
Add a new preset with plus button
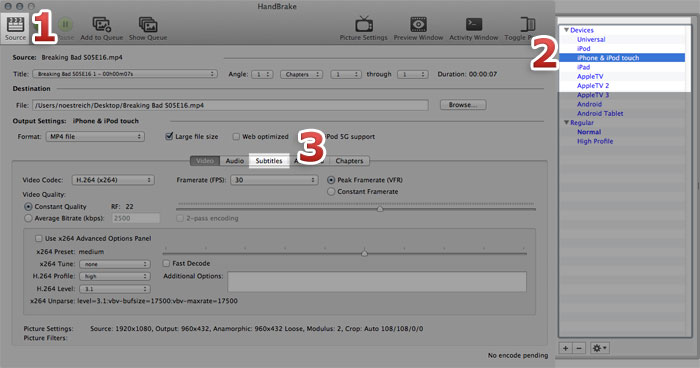point(566,348)
